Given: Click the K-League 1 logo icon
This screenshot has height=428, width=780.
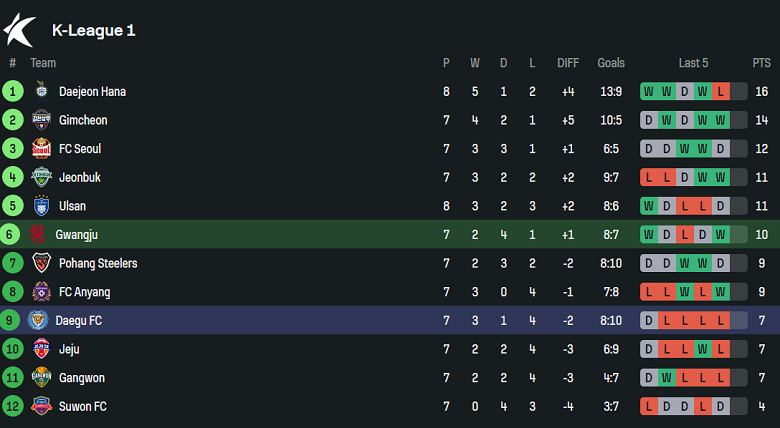Looking at the screenshot, I should pos(20,29).
